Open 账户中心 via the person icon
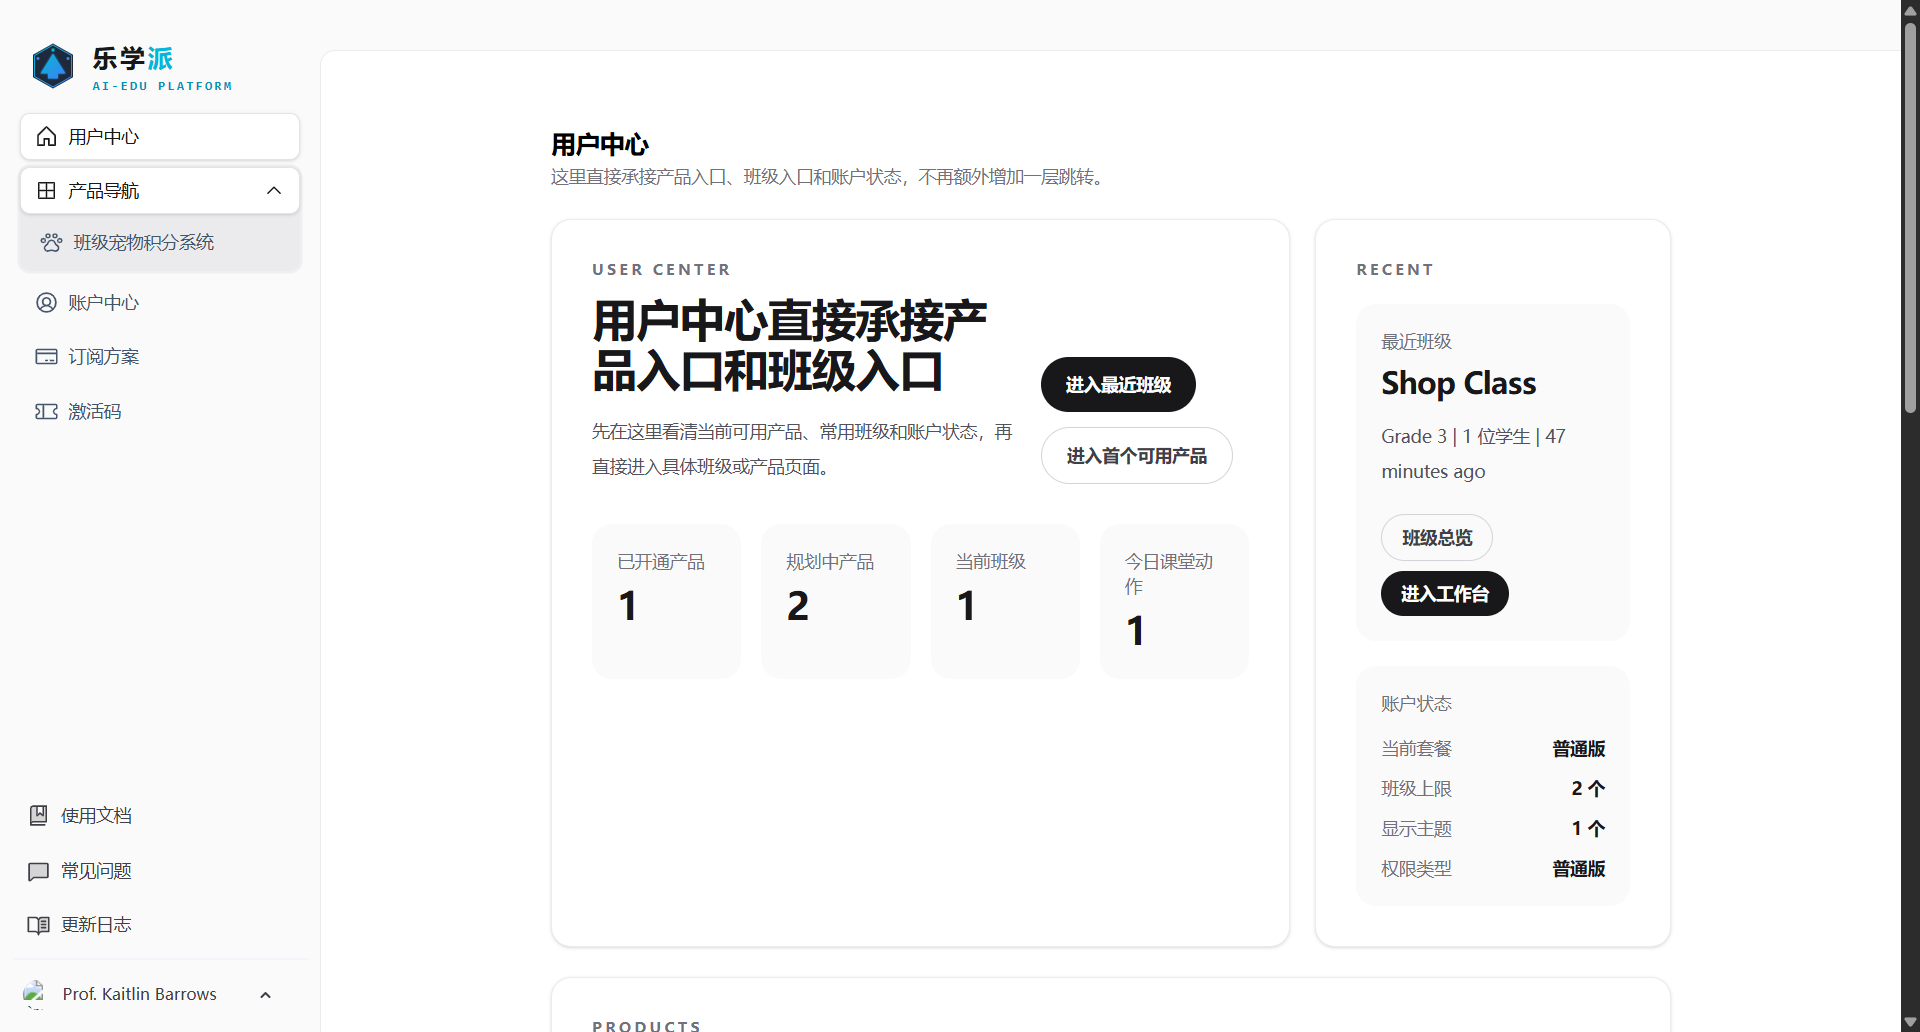Image resolution: width=1920 pixels, height=1032 pixels. point(46,302)
